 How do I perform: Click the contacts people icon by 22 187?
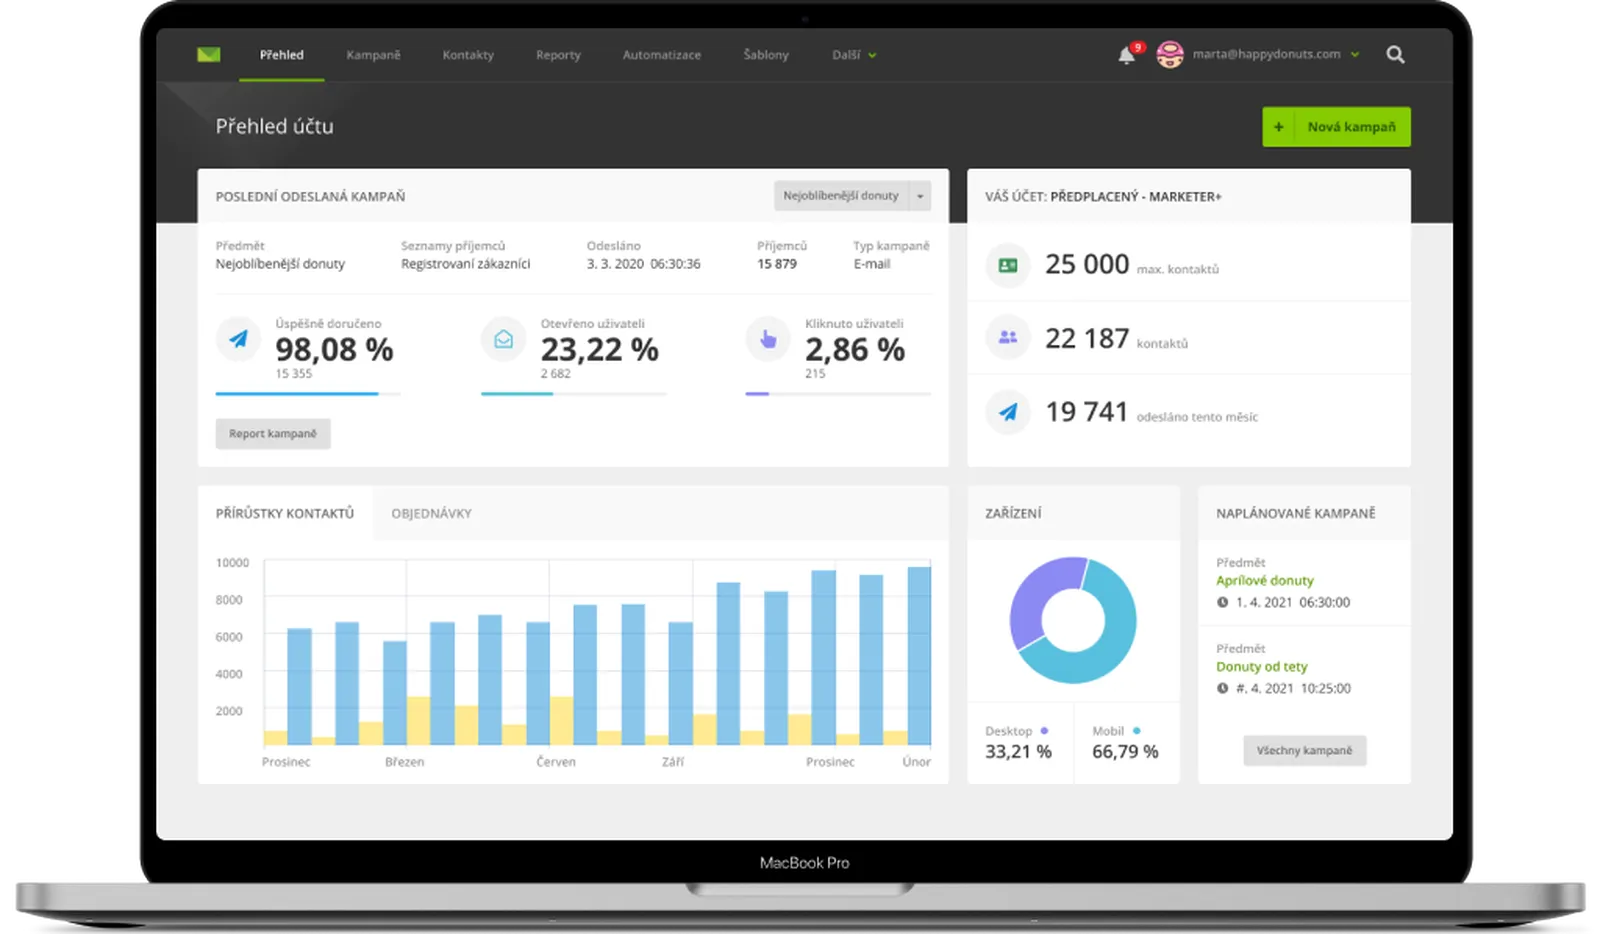[1008, 338]
